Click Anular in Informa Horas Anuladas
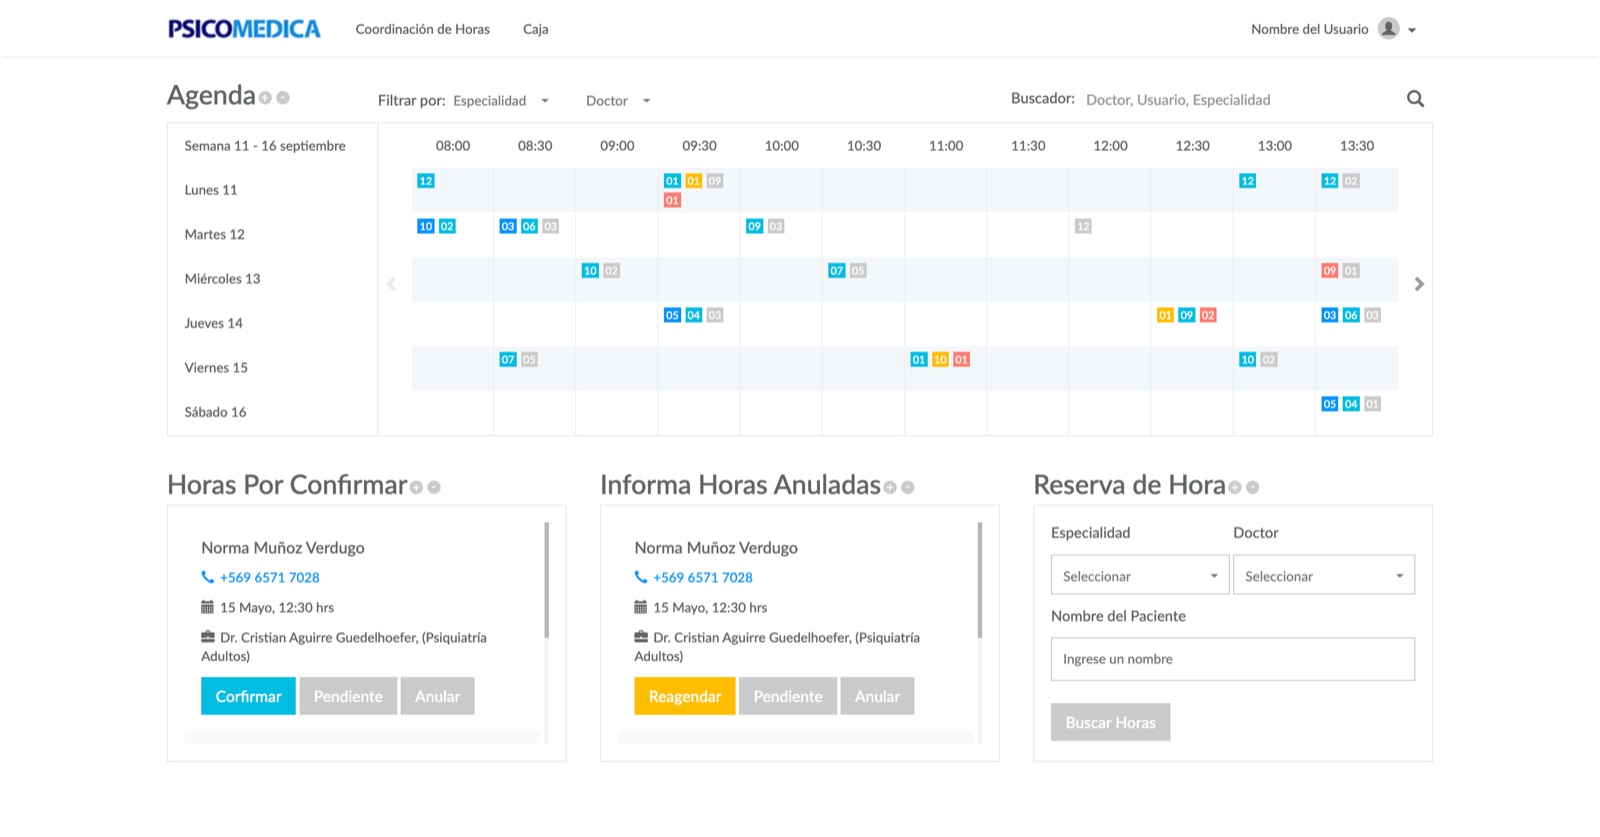This screenshot has width=1600, height=837. (x=878, y=696)
